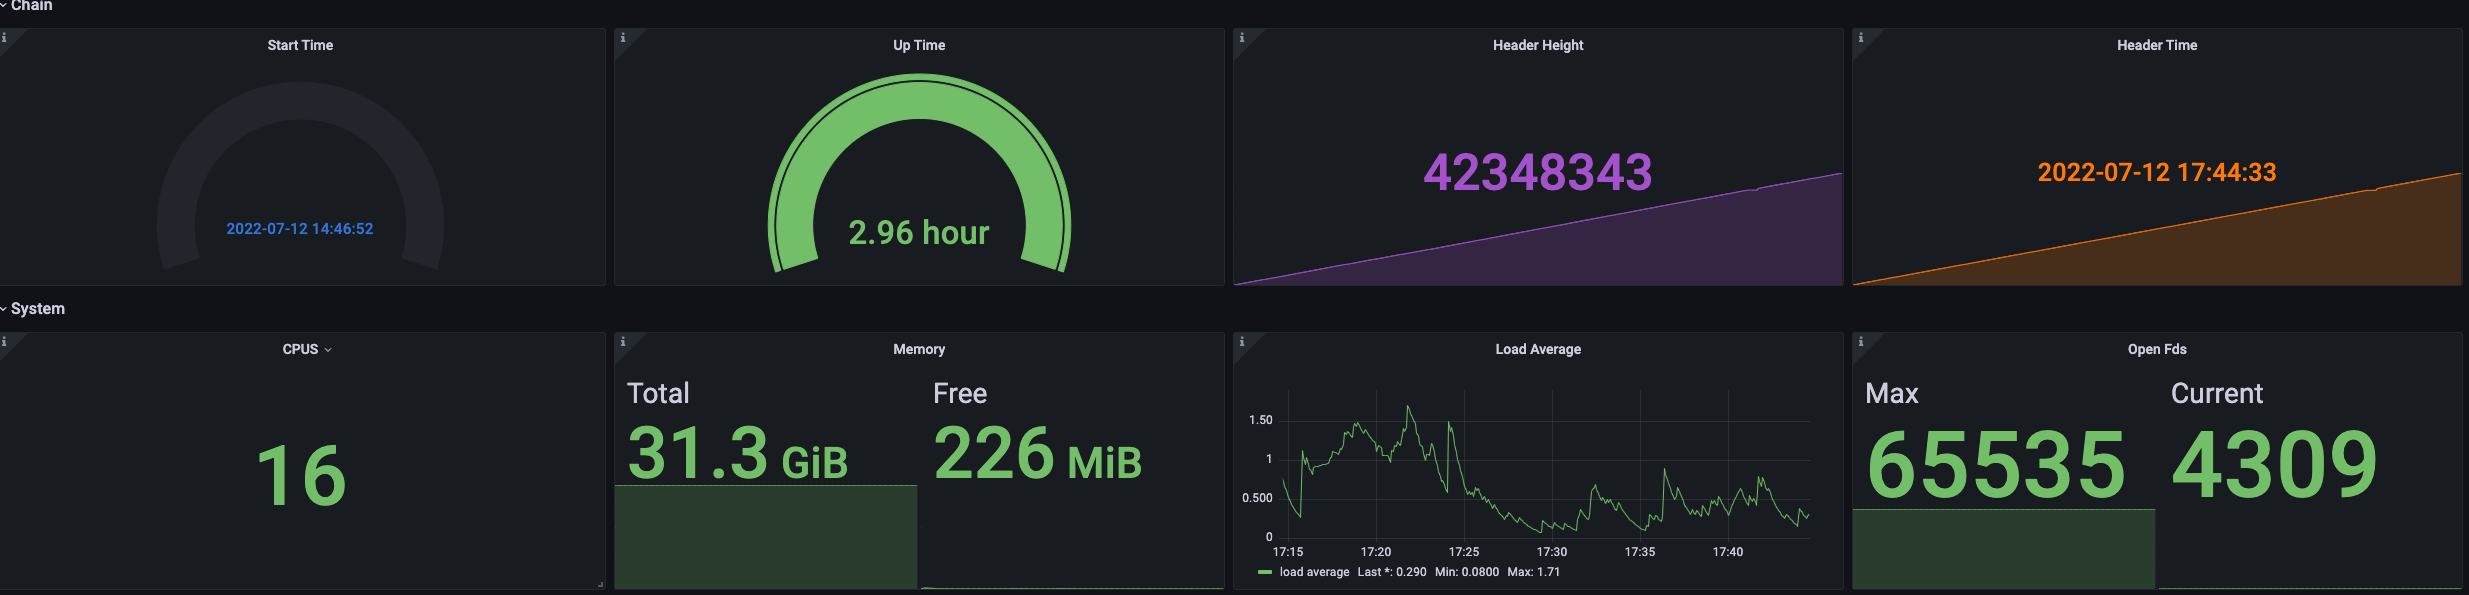Open info icon on Open Fds panel
This screenshot has height=595, width=2469.
click(x=1861, y=342)
